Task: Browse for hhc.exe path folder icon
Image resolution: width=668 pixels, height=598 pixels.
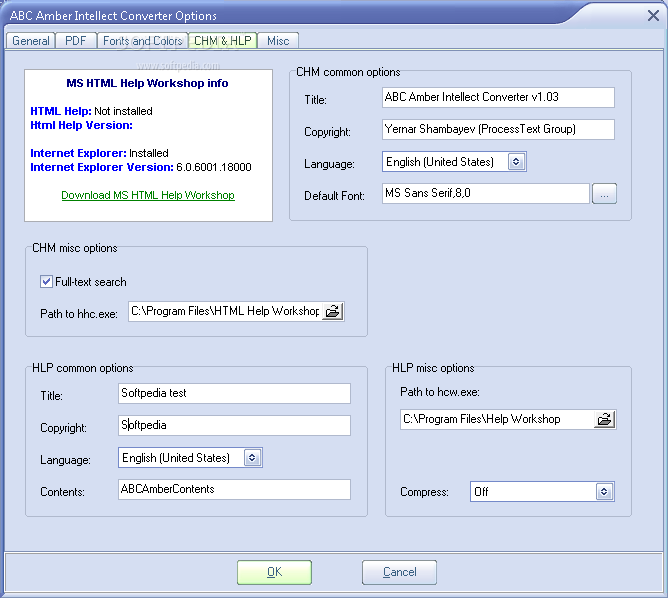Action: (332, 311)
